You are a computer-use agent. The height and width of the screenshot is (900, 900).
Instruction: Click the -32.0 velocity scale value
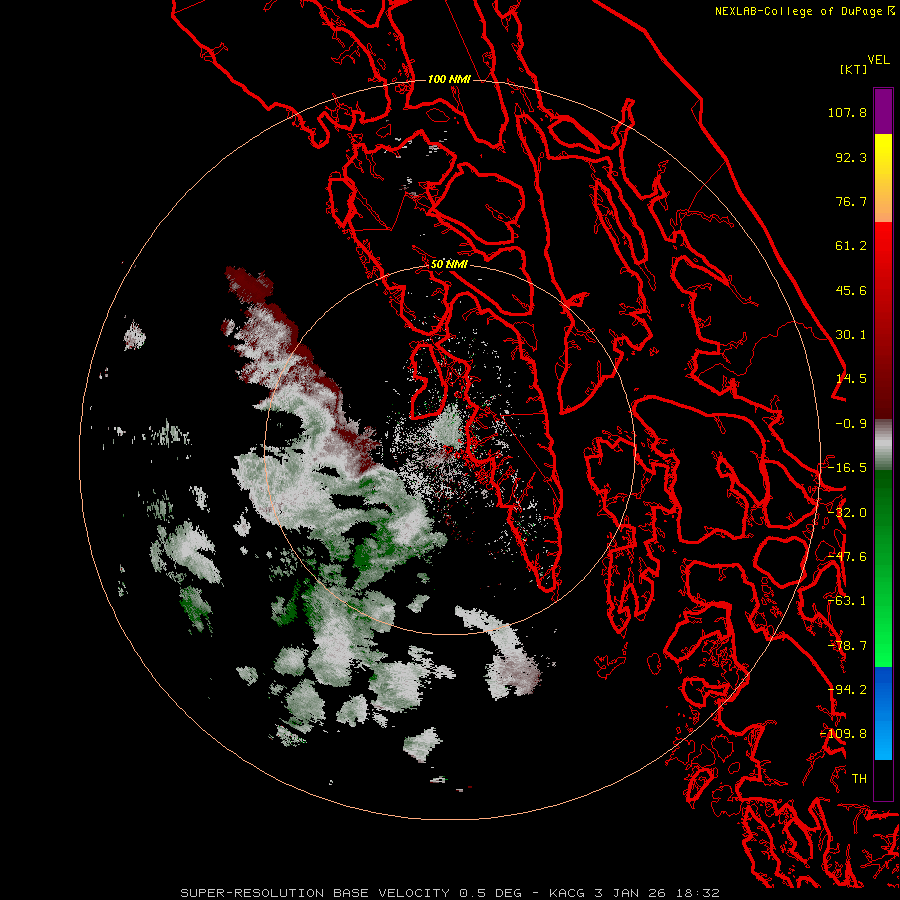(x=847, y=513)
